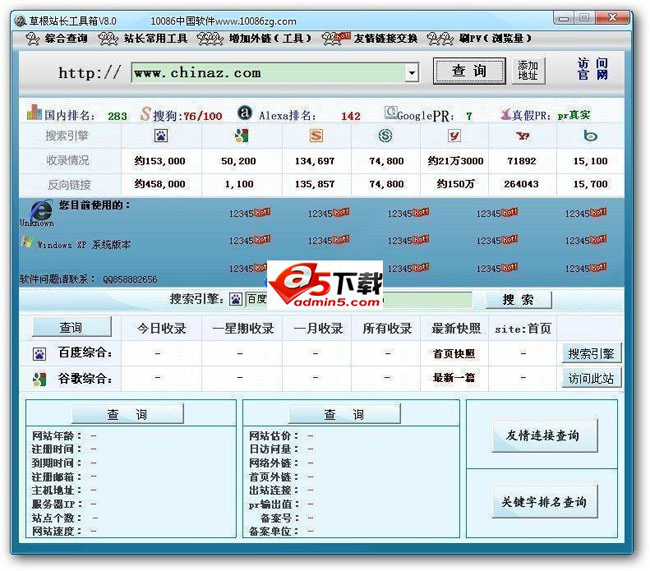
Task: Click the 最新快照 column header
Action: coord(456,329)
